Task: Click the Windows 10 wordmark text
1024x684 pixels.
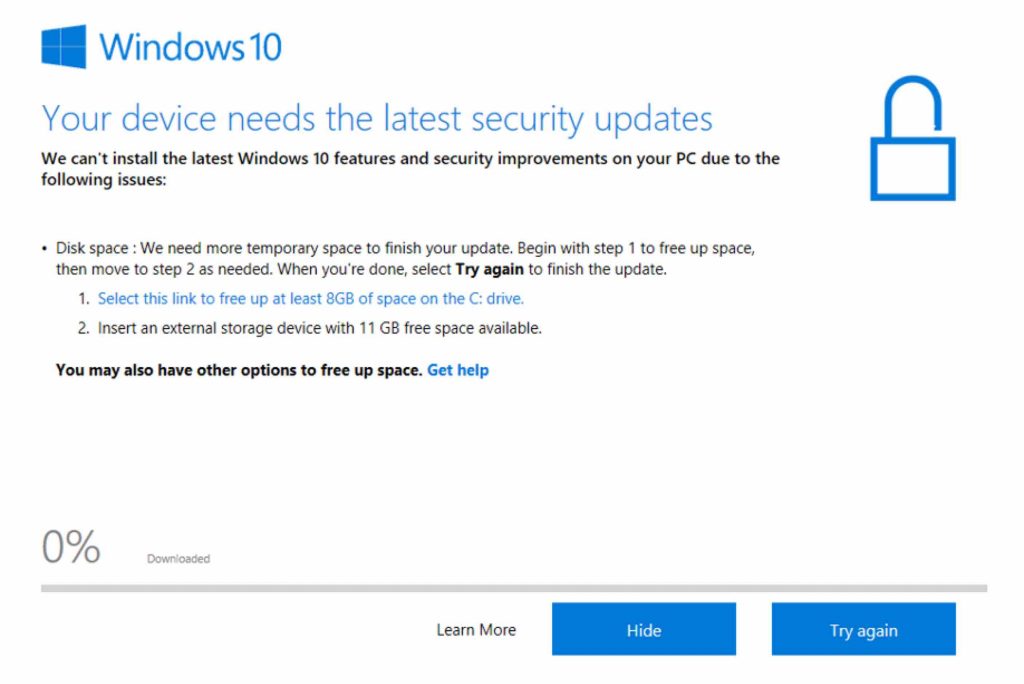Action: tap(190, 46)
